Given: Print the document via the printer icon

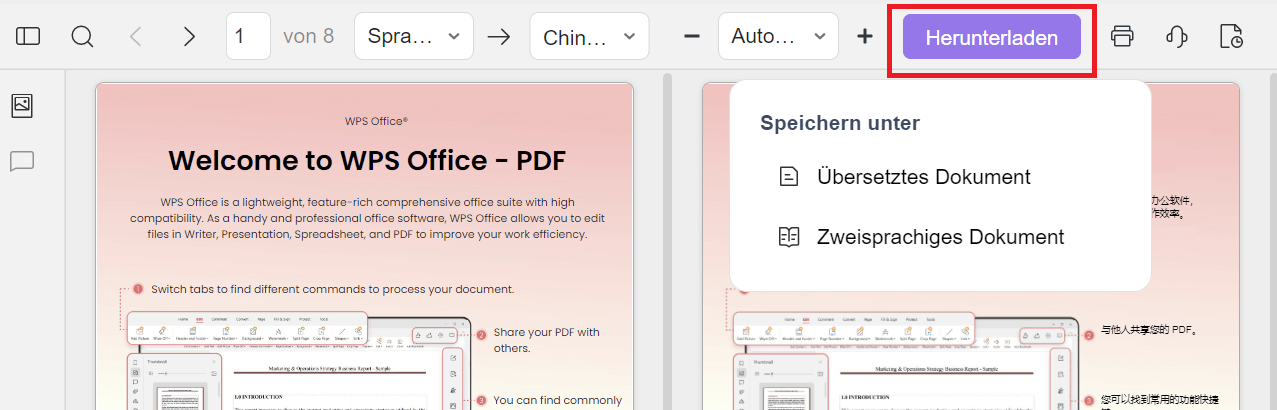Looking at the screenshot, I should click(x=1122, y=37).
